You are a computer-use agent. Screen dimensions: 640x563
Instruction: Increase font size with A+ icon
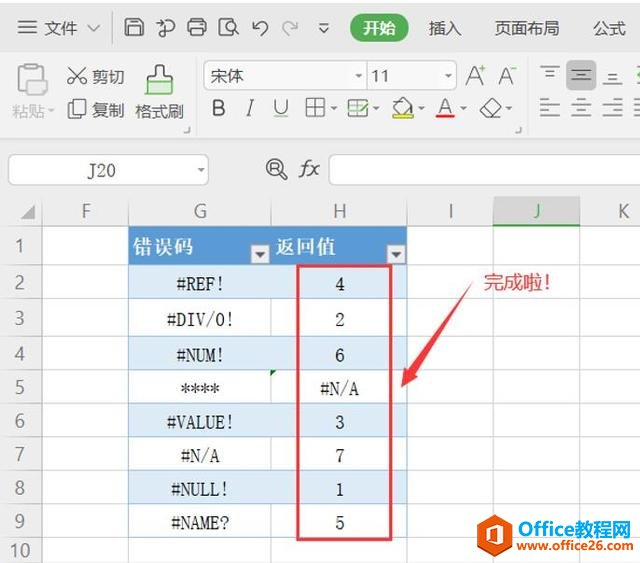point(475,76)
